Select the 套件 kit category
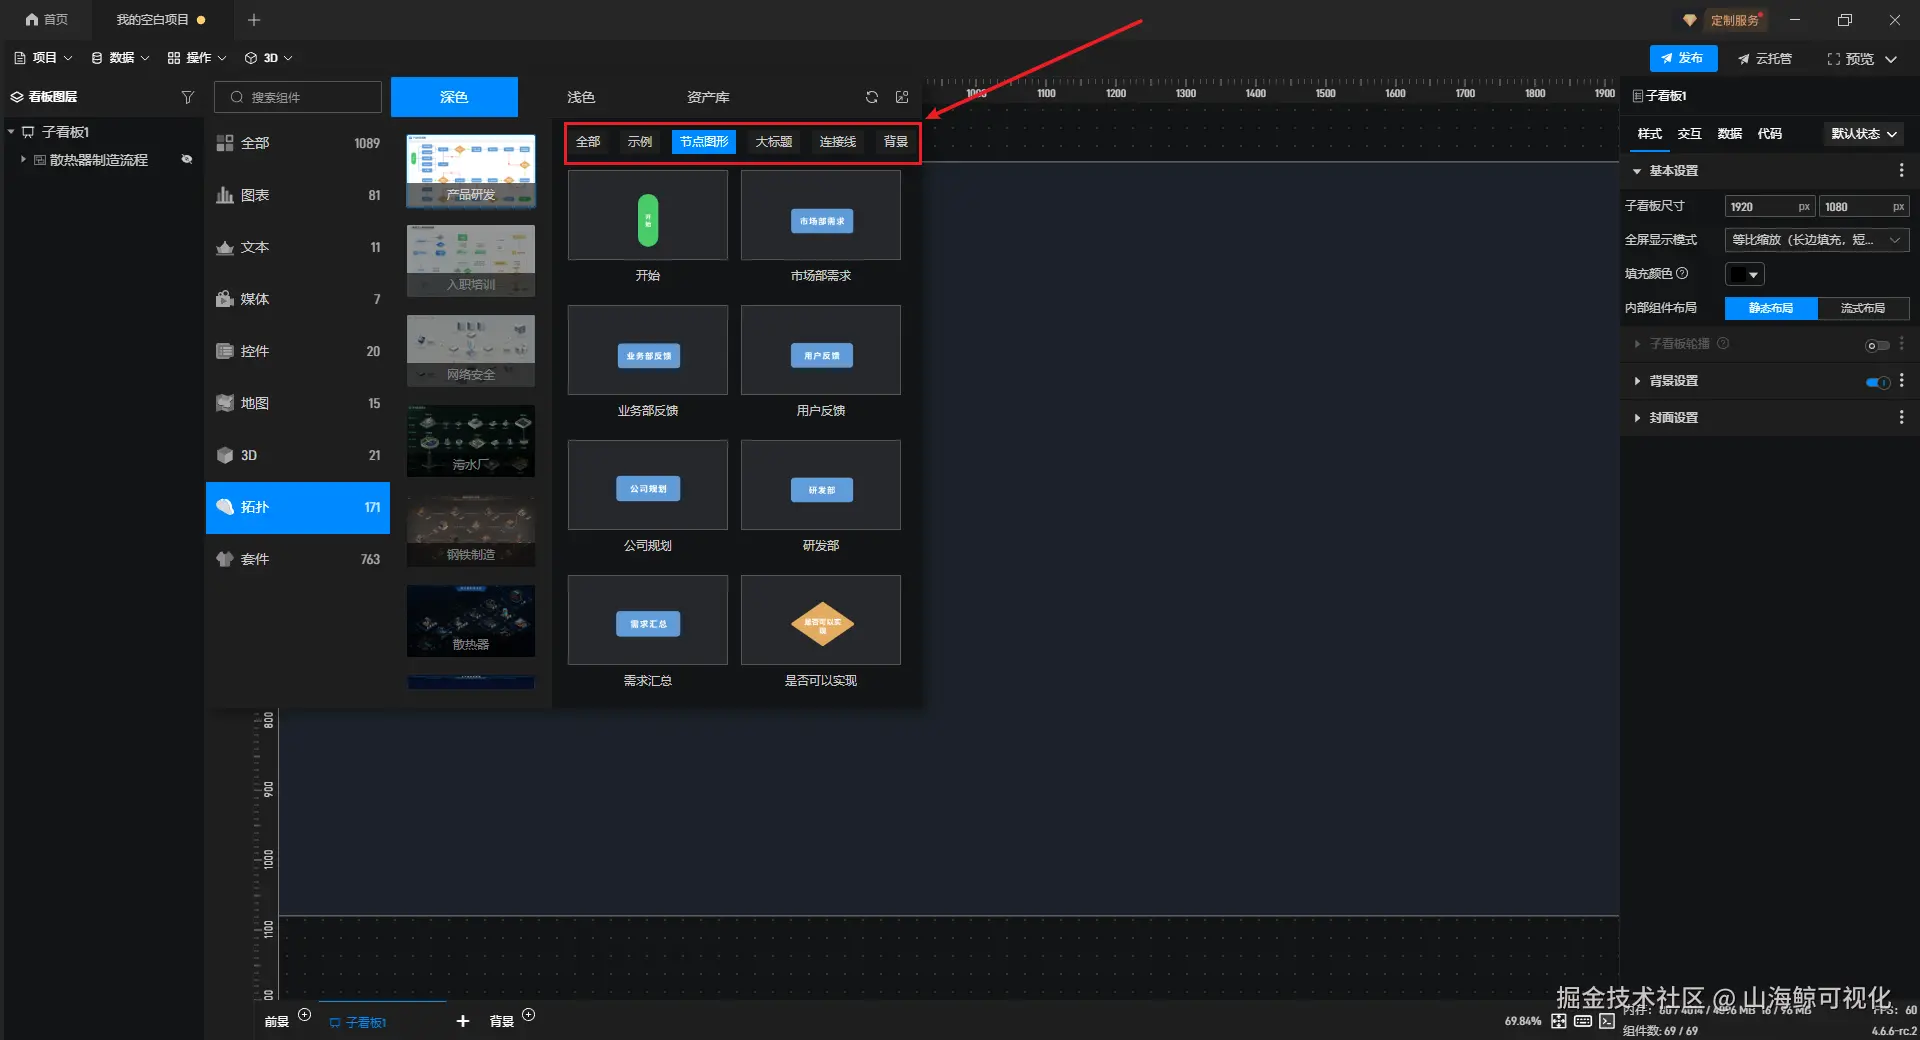This screenshot has height=1040, width=1920. pyautogui.click(x=298, y=559)
